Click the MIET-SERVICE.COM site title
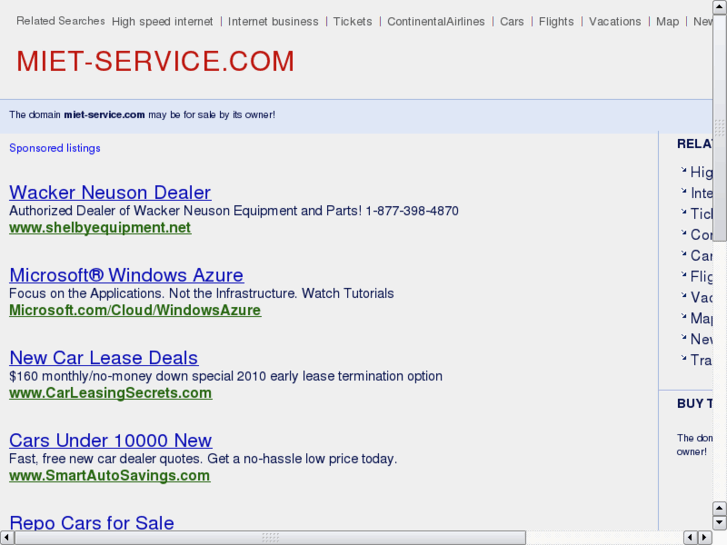 pos(155,61)
